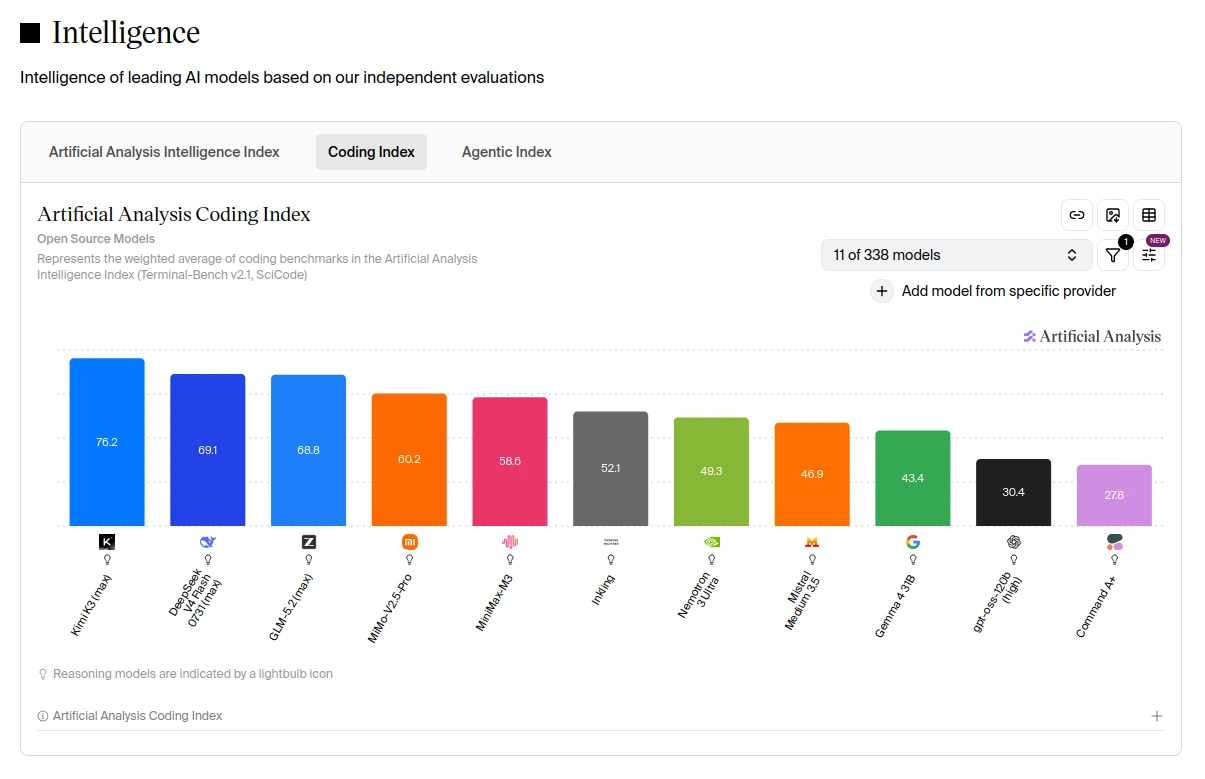Open the NEW chart settings sliders icon
The image size is (1205, 779).
pyautogui.click(x=1149, y=255)
